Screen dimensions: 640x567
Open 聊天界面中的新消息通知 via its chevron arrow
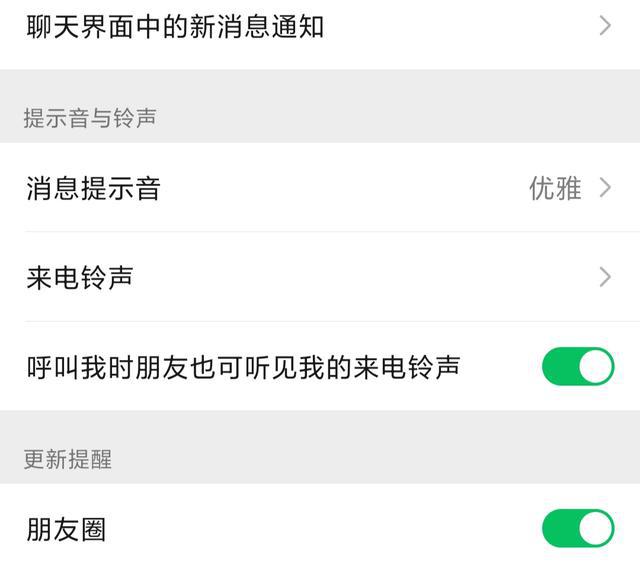604,26
